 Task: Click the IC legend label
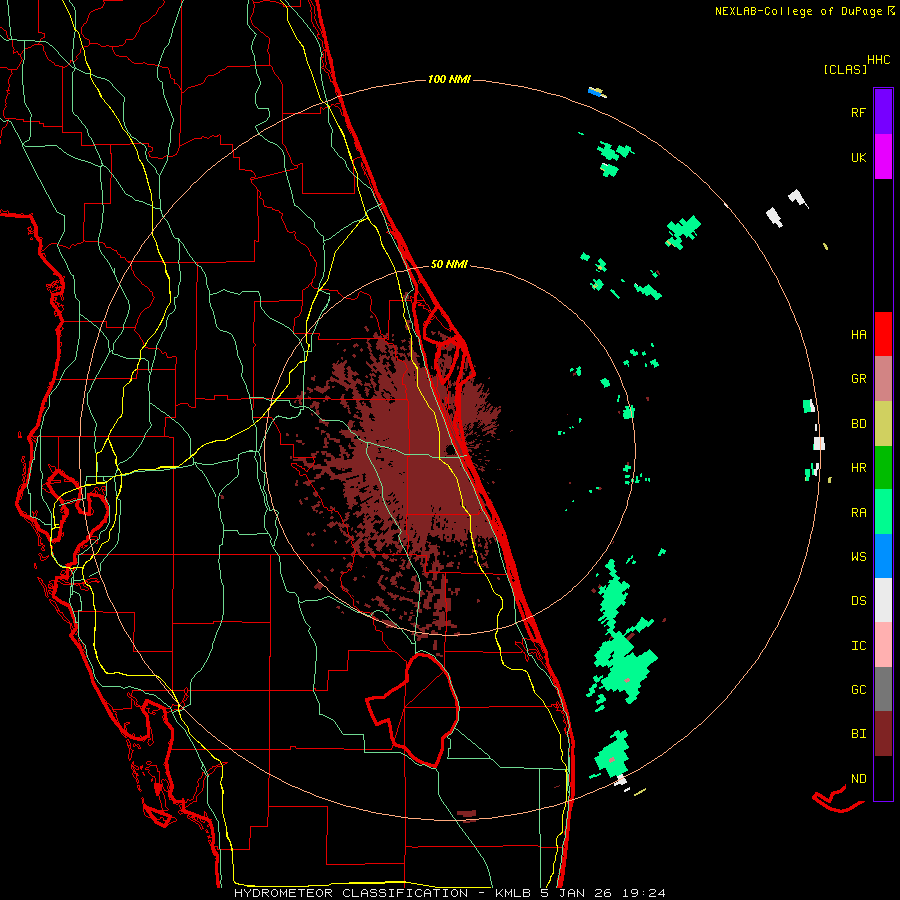858,646
